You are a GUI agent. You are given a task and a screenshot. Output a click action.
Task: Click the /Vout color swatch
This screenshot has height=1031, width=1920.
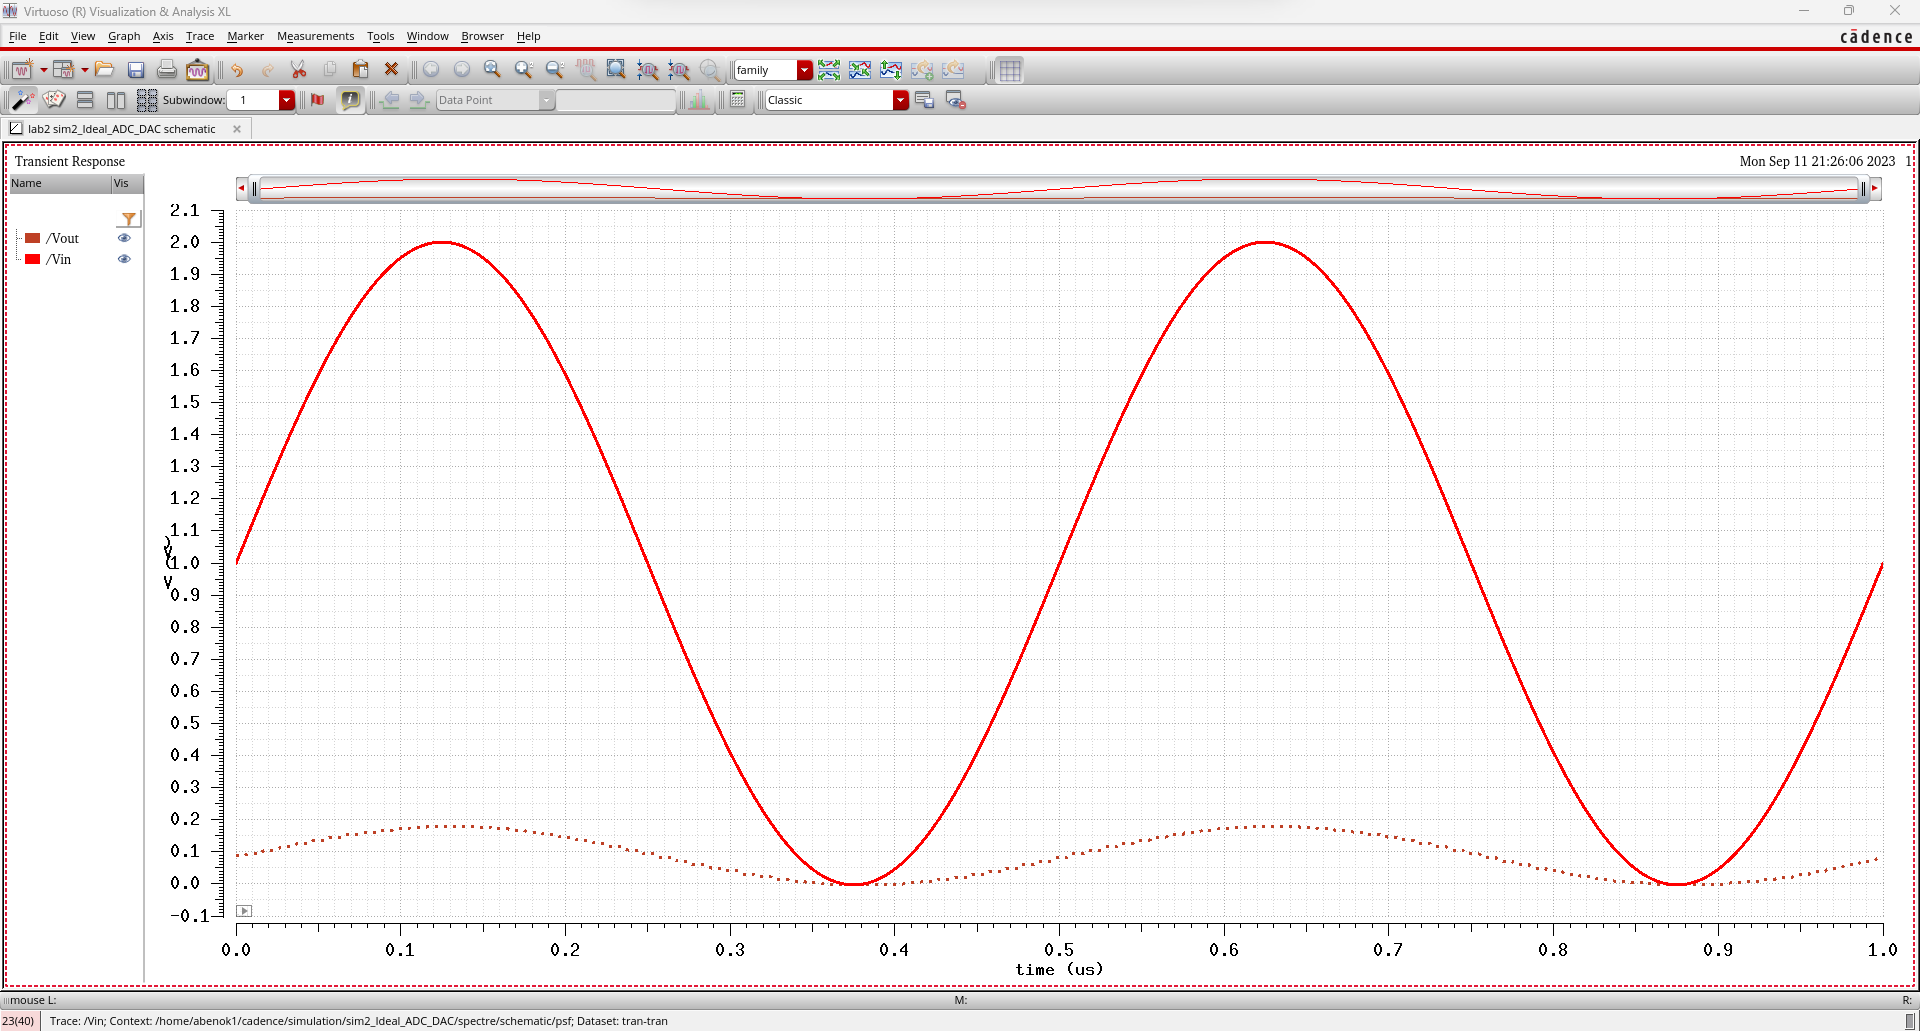pos(32,238)
